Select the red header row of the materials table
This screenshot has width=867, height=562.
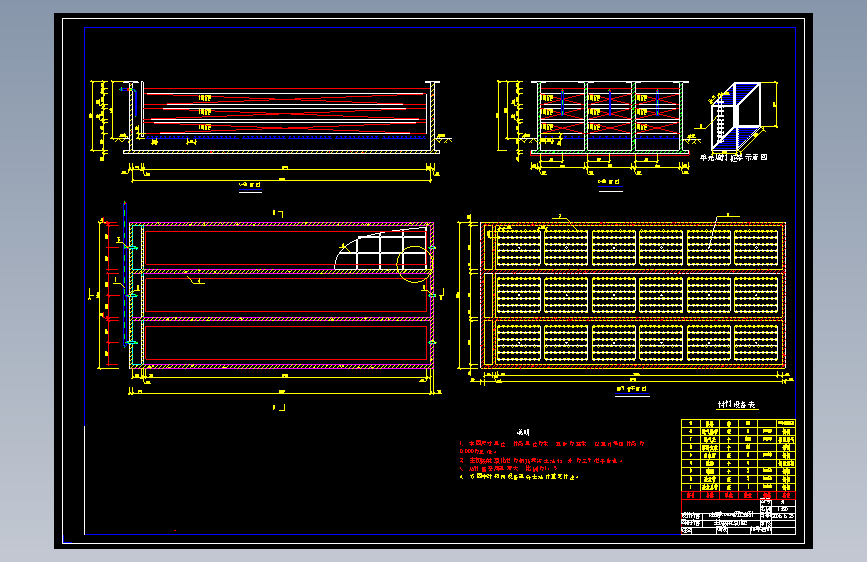[x=738, y=495]
